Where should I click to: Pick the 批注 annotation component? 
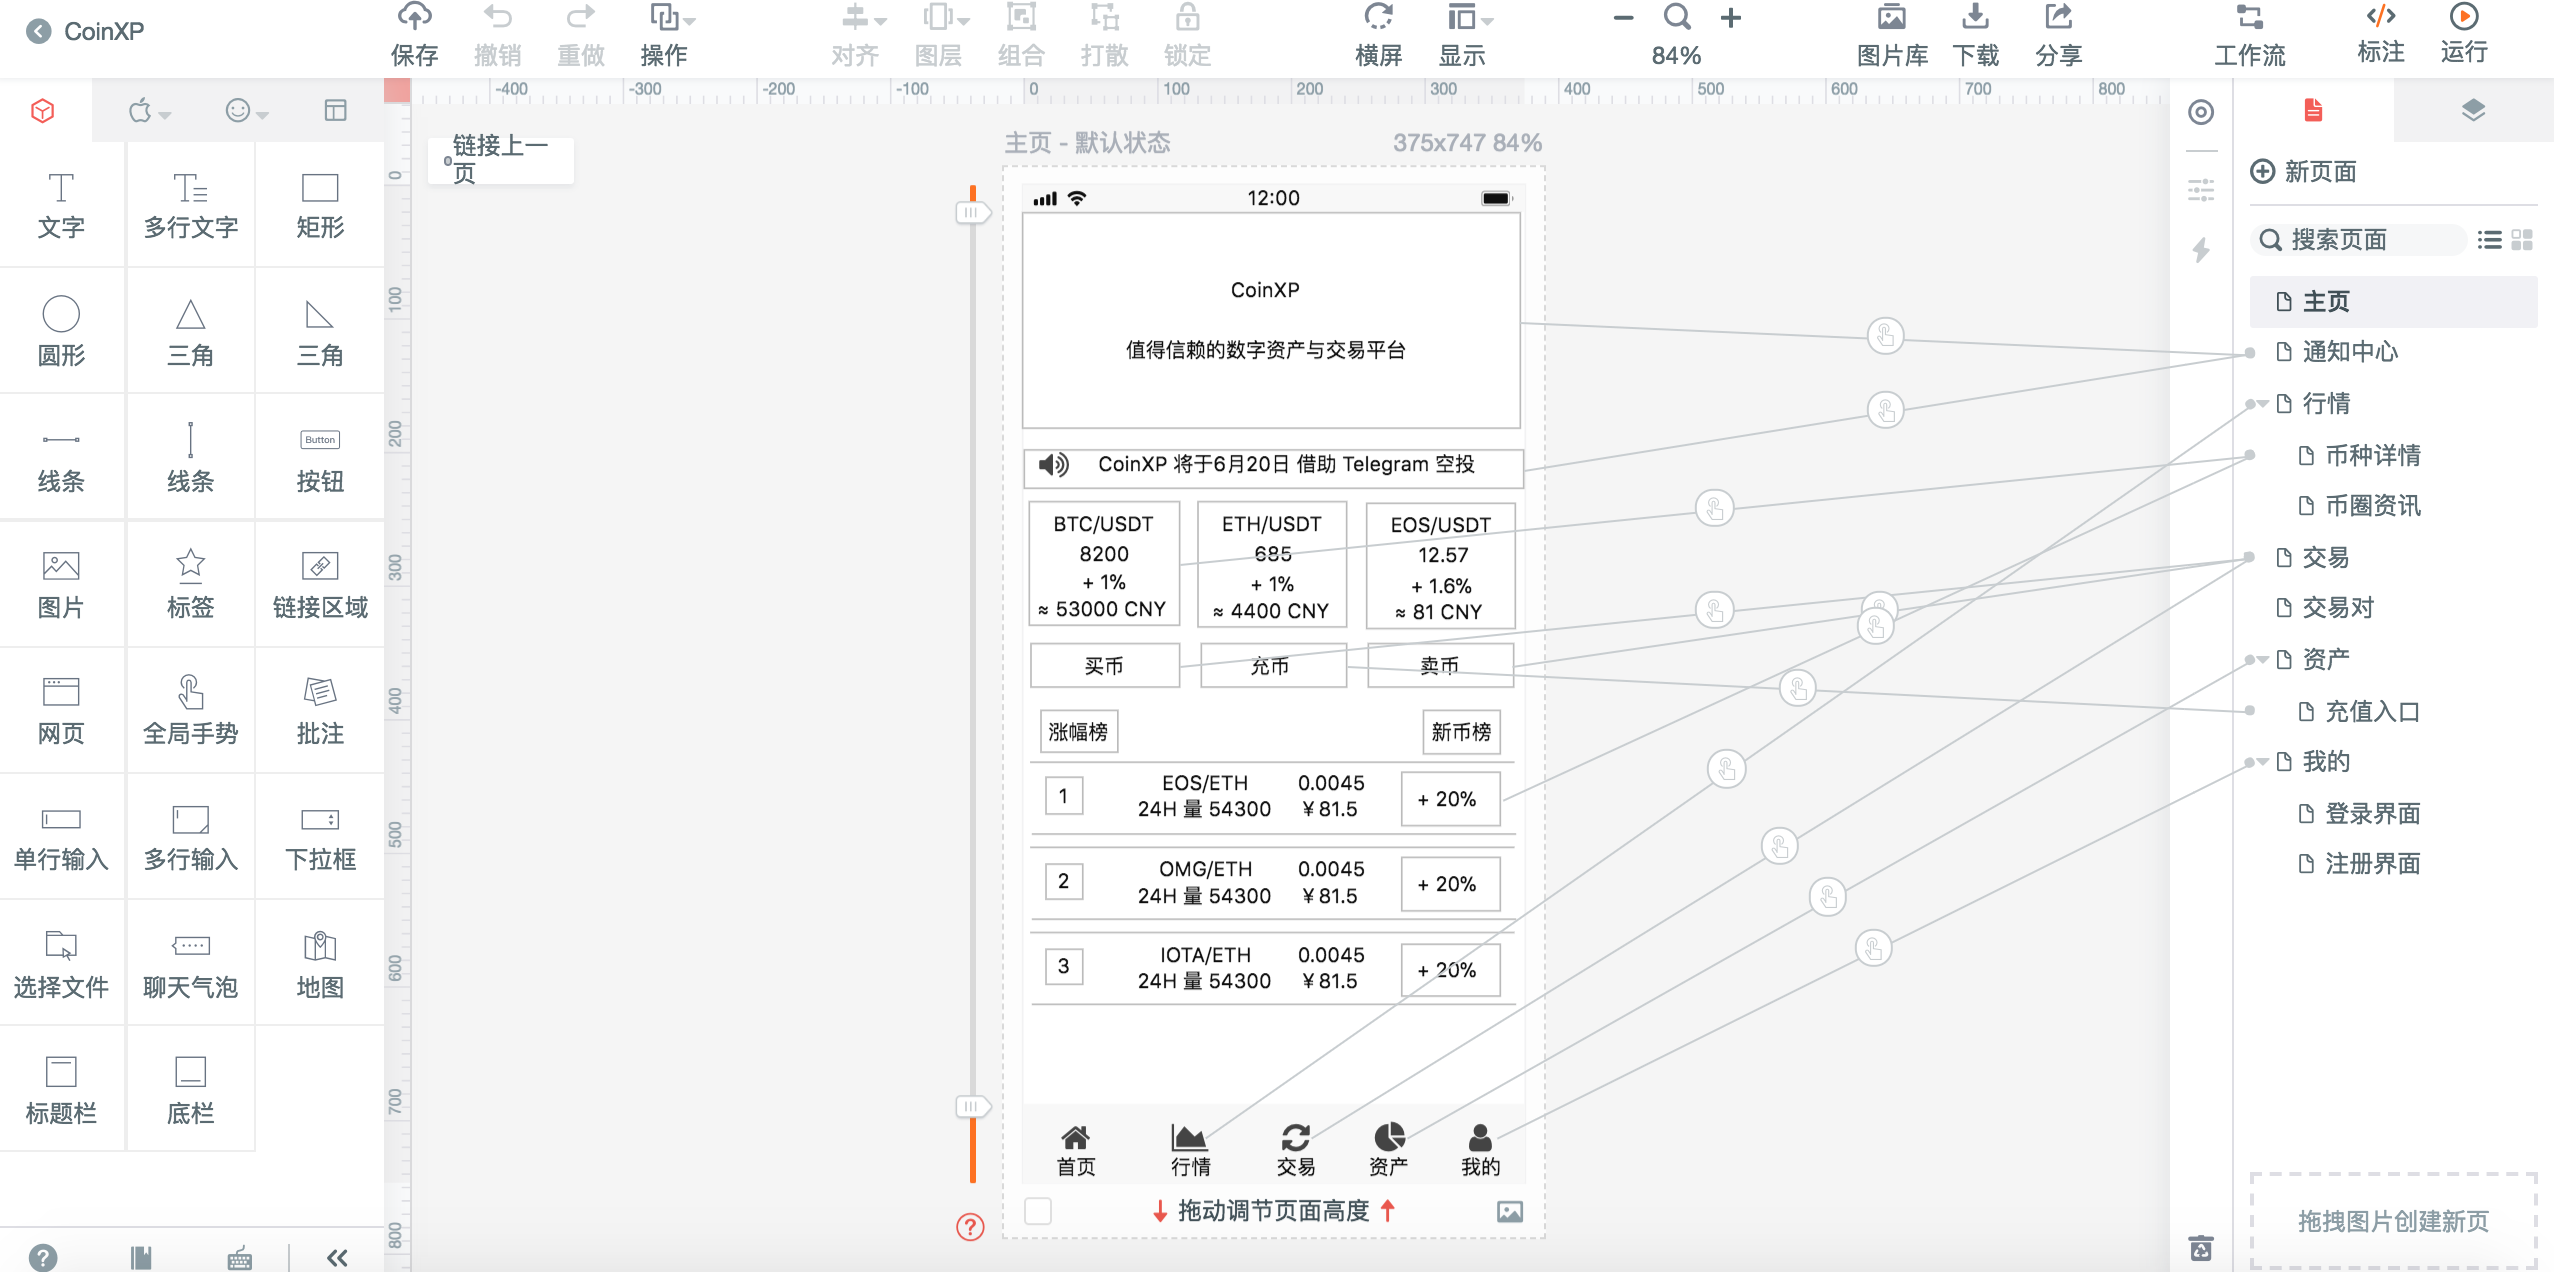click(x=320, y=710)
